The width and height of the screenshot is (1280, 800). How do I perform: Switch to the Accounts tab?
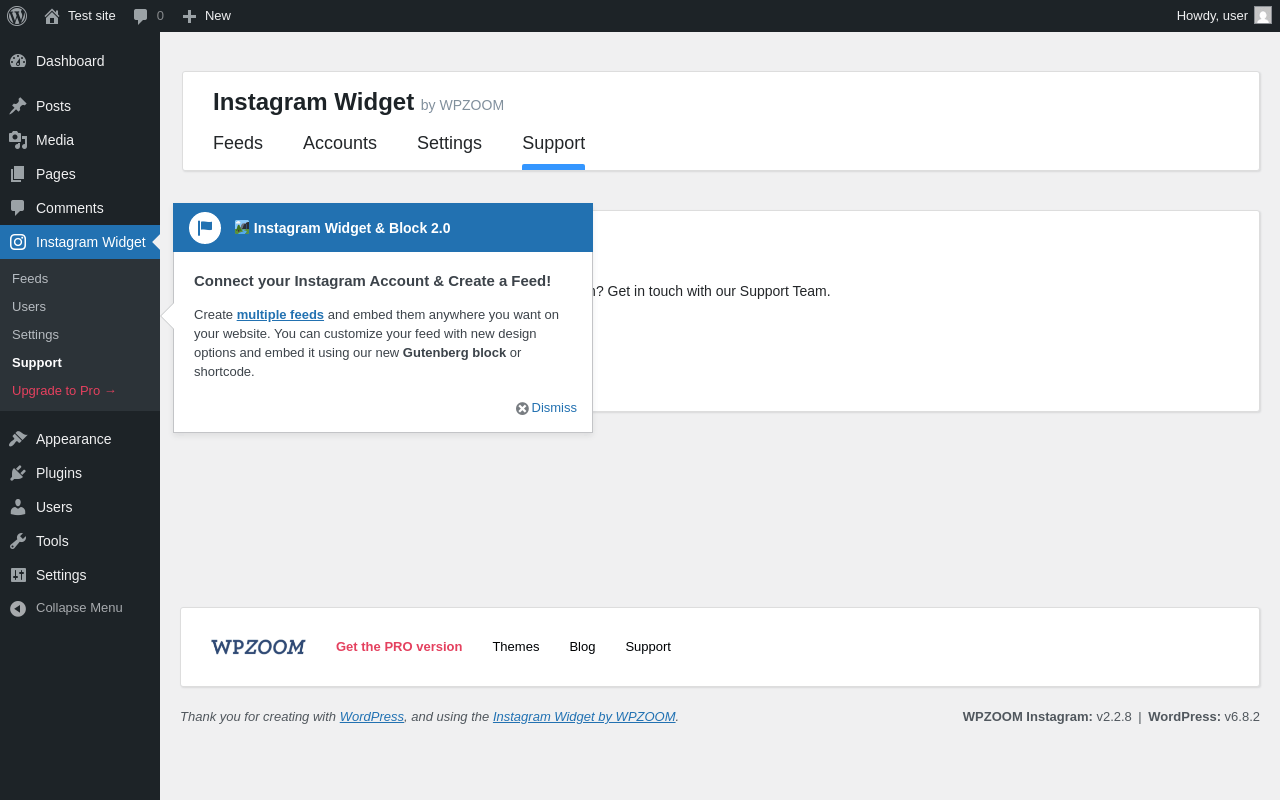pos(340,143)
